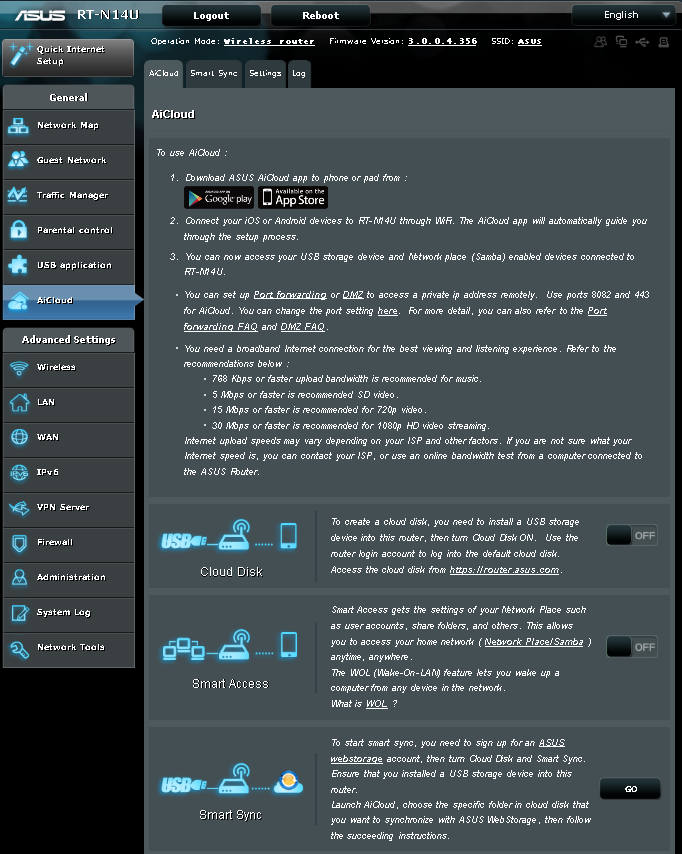682x854 pixels.
Task: Click the Firewall shield icon
Action: click(19, 542)
